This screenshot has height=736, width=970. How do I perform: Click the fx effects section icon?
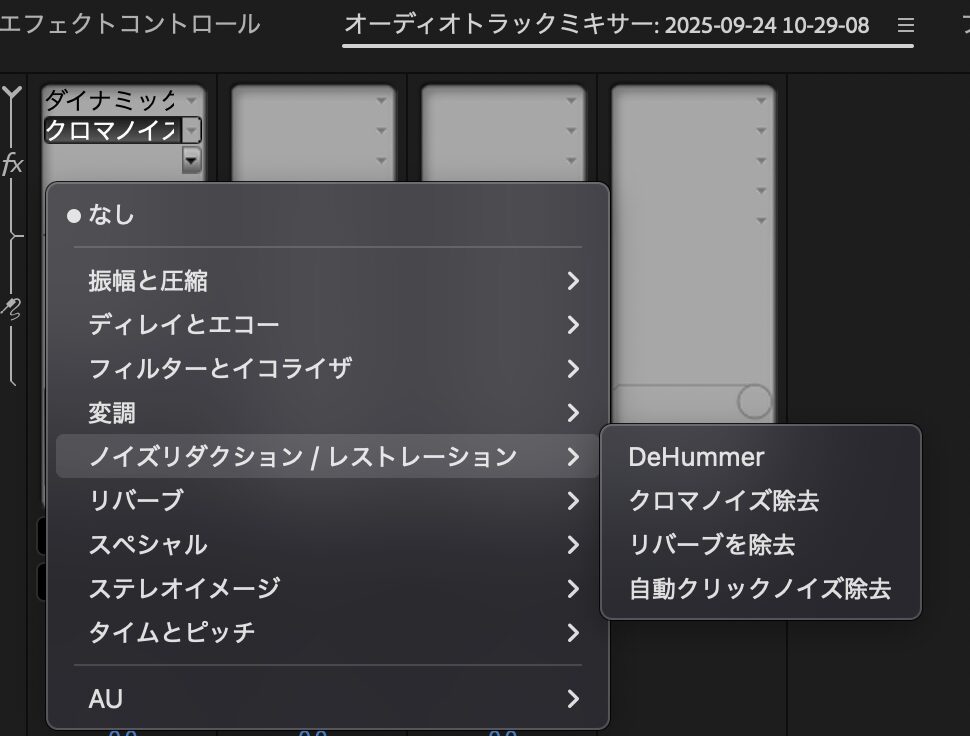13,165
